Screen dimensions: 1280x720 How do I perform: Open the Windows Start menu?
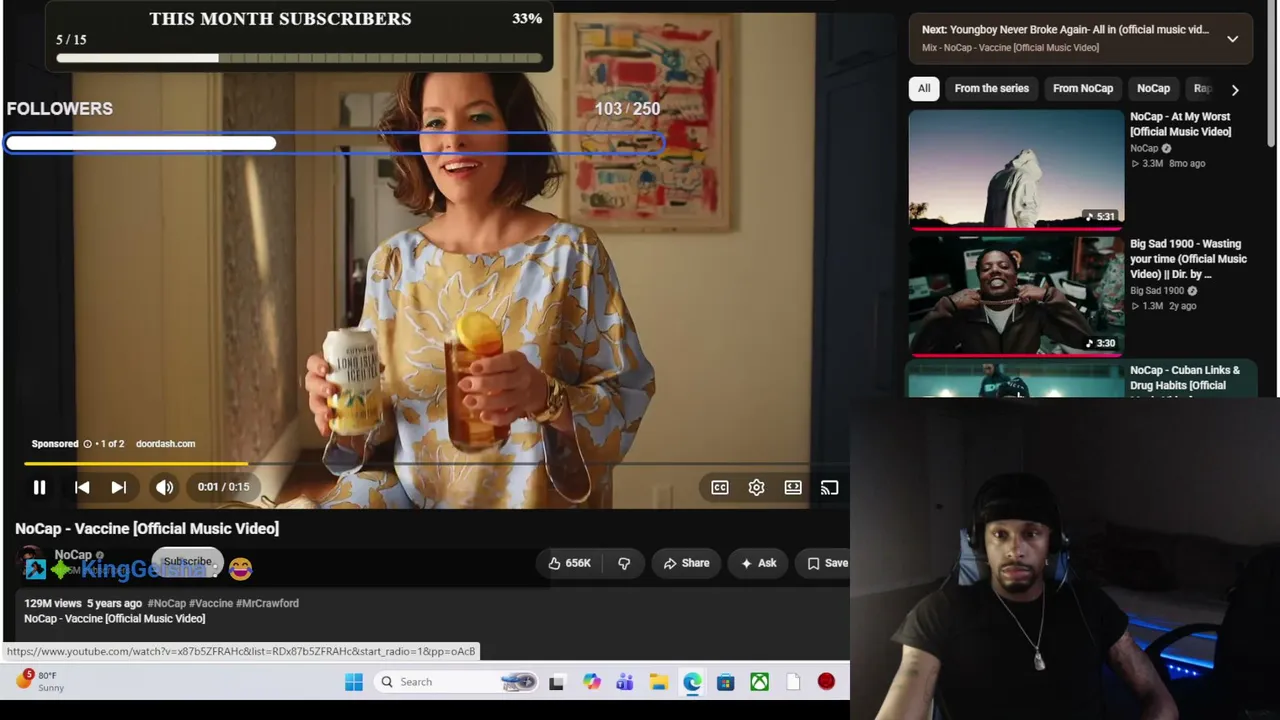pos(354,682)
